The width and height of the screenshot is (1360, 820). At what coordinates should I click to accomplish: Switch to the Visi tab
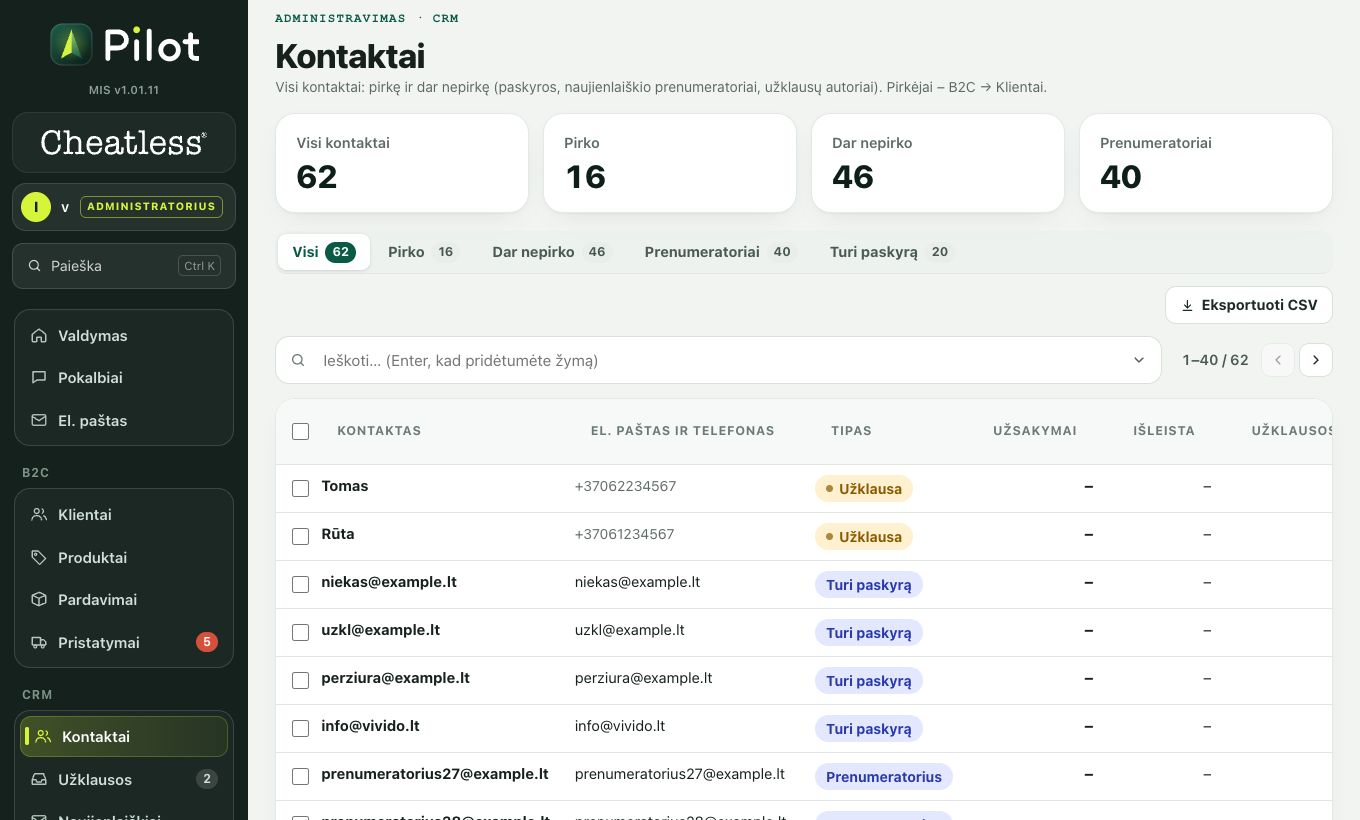click(x=324, y=252)
